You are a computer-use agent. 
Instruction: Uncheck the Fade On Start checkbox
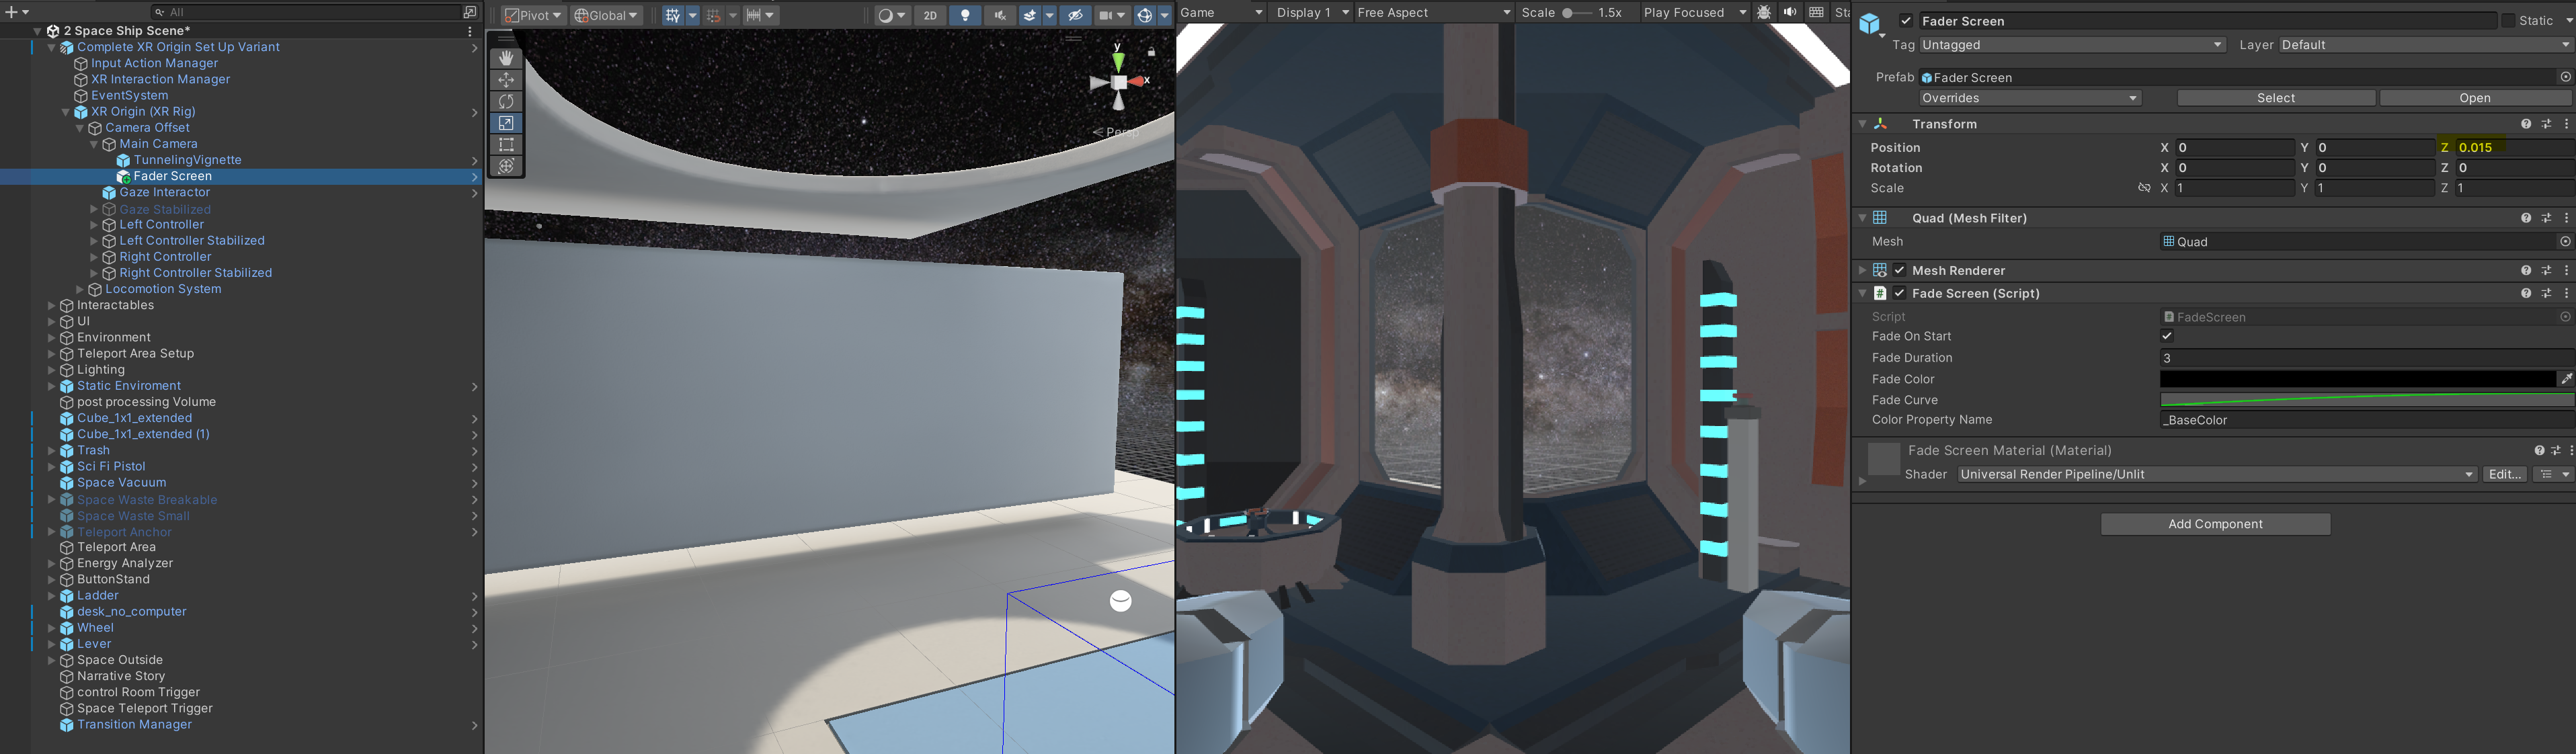[2167, 336]
